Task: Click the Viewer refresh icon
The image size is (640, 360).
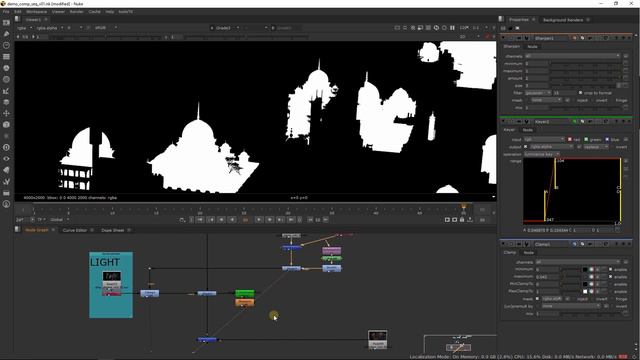Action: 436,28
